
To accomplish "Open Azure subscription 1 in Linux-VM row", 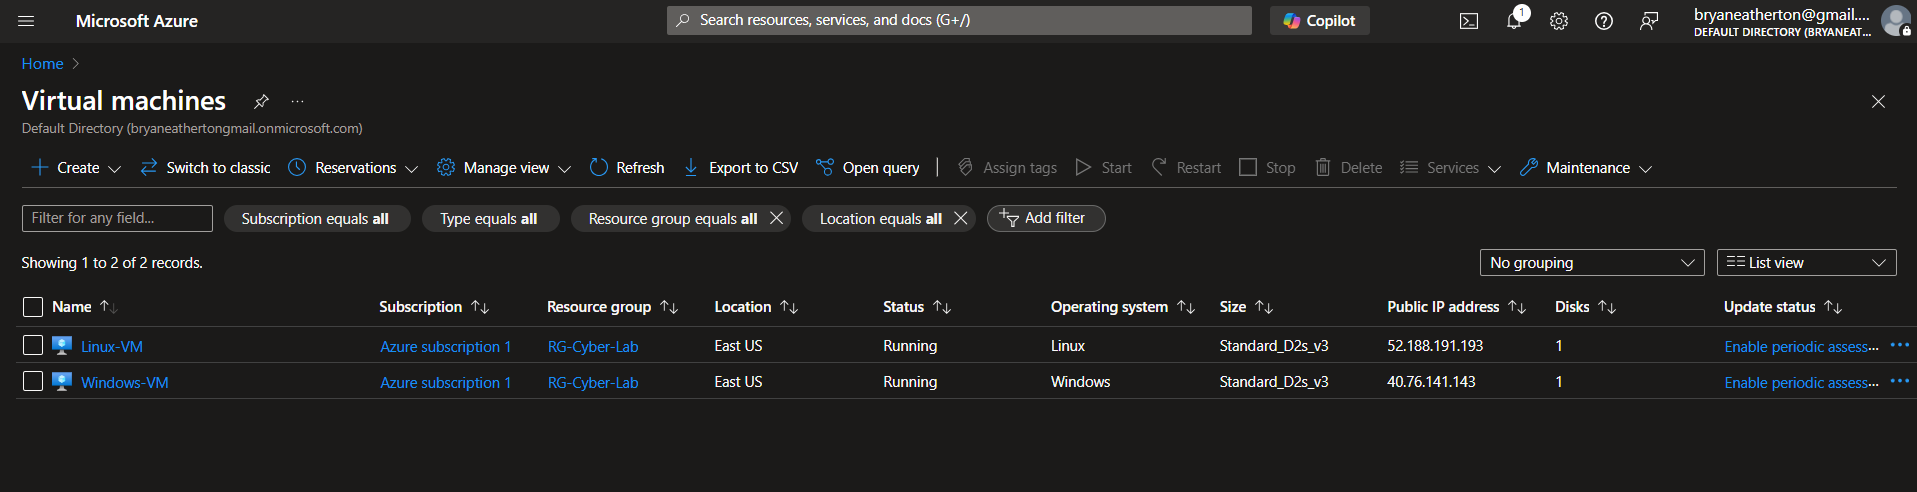I will 446,346.
